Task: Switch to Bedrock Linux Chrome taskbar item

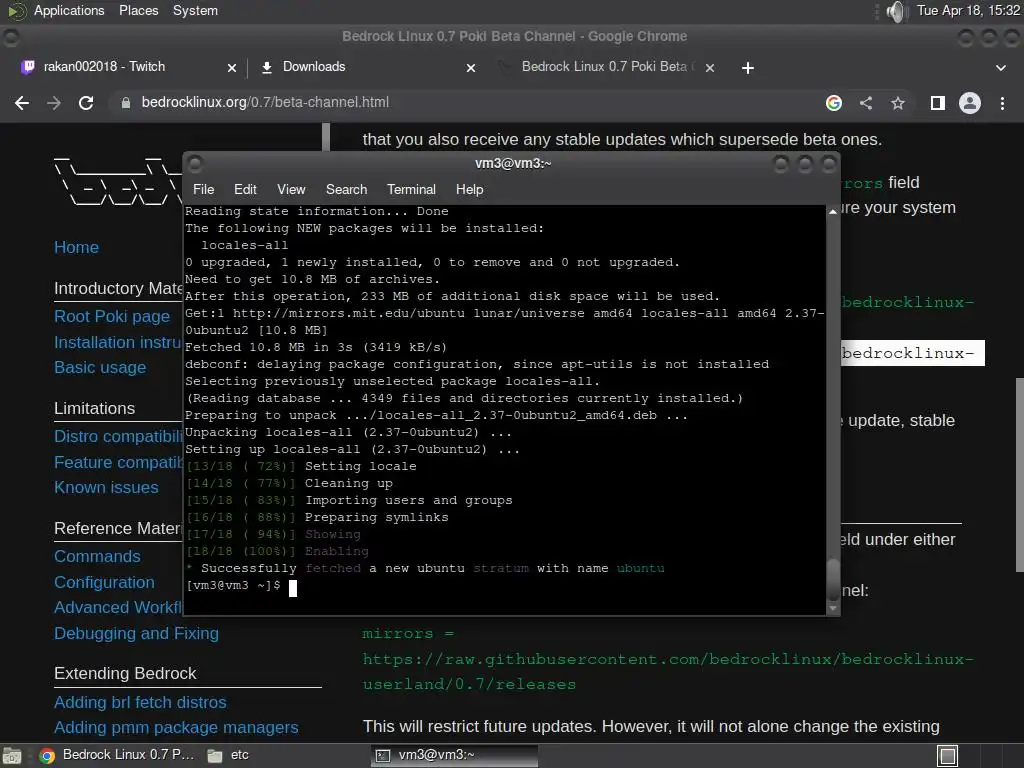Action: pos(118,755)
